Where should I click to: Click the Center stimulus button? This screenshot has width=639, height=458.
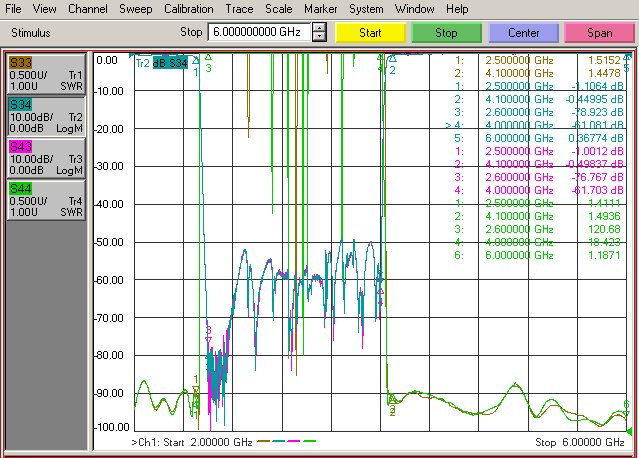[523, 33]
